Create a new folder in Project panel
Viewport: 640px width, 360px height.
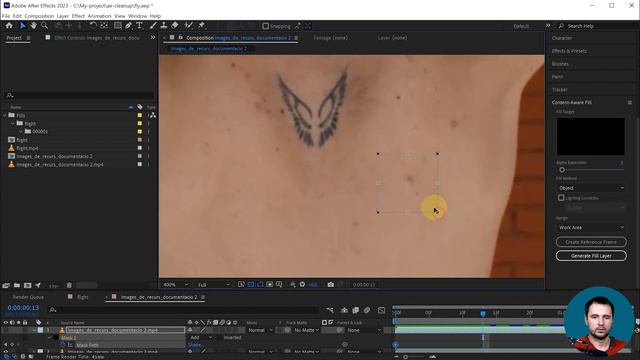point(17,285)
